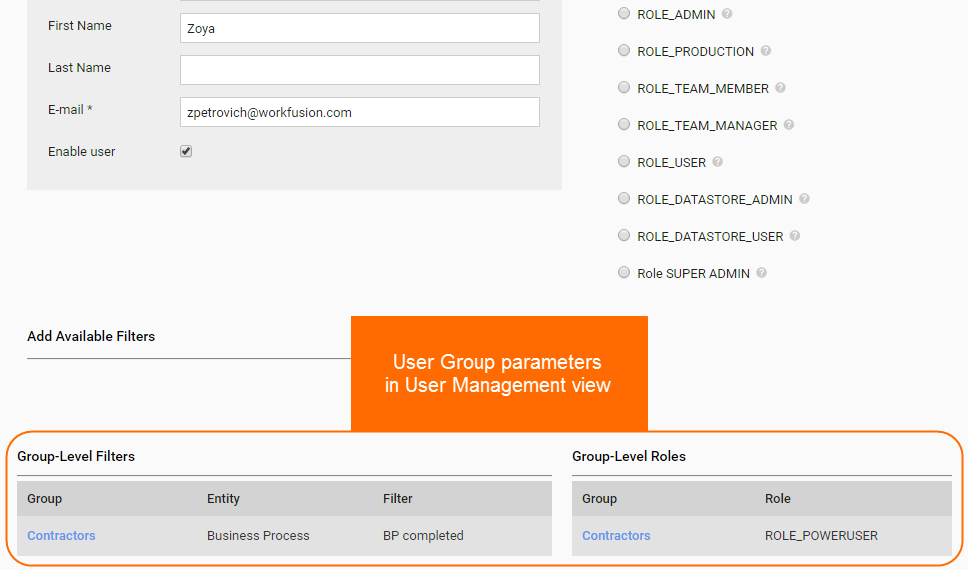Viewport: 968px width, 570px height.
Task: Click the BP completed filter cell
Action: click(x=423, y=535)
